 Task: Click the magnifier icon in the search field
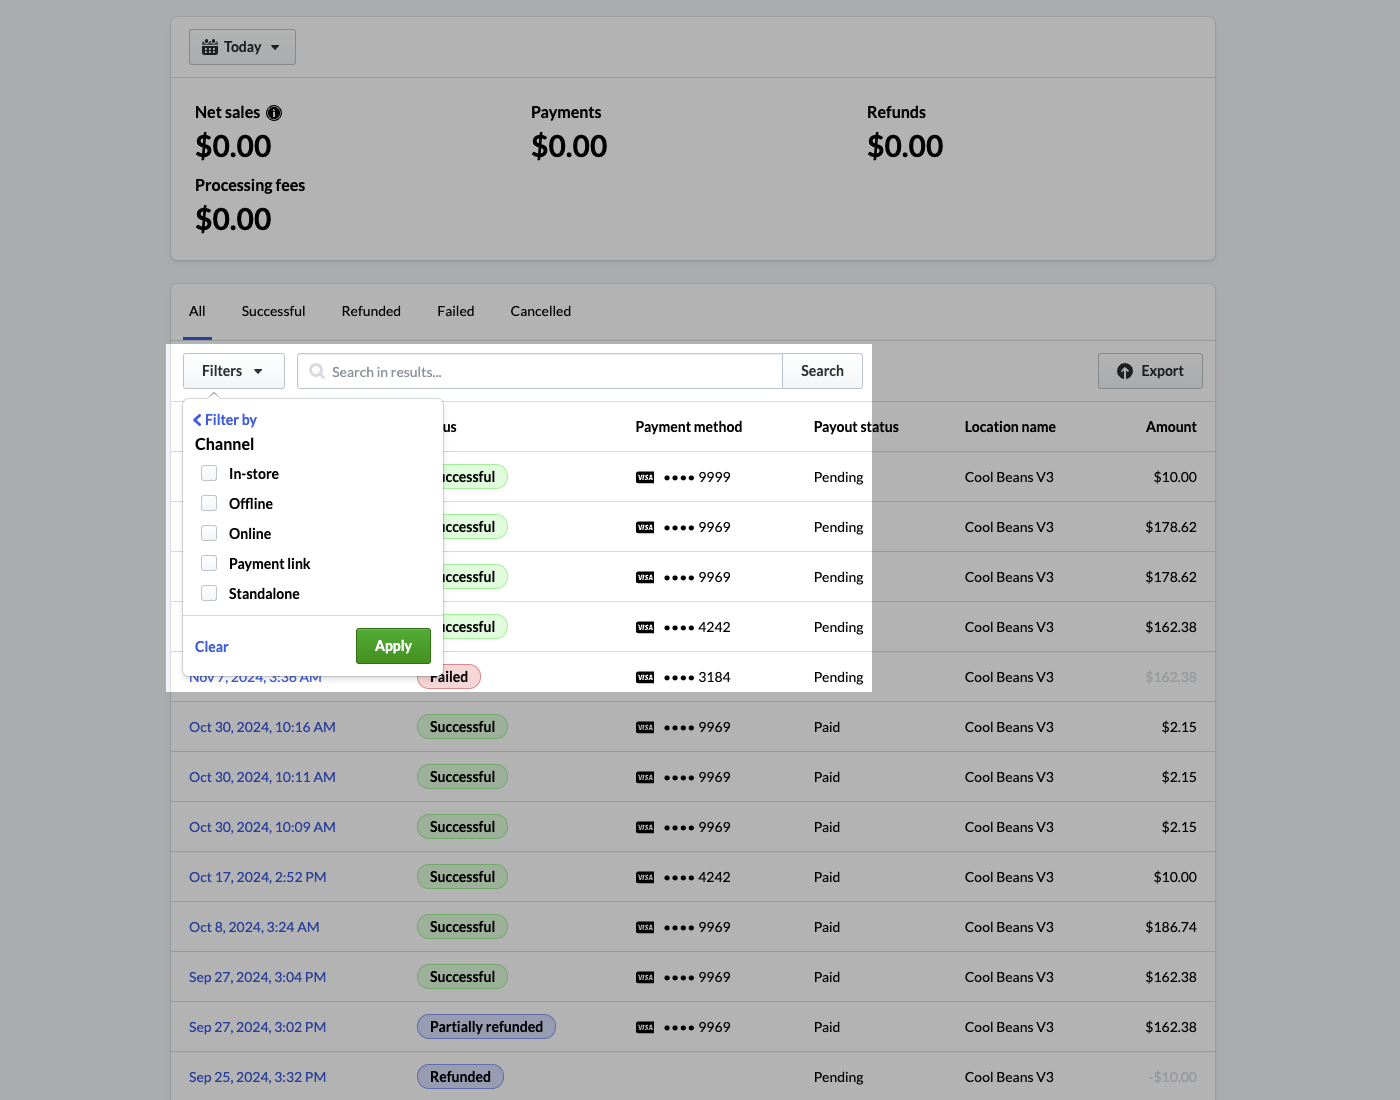[x=317, y=371]
